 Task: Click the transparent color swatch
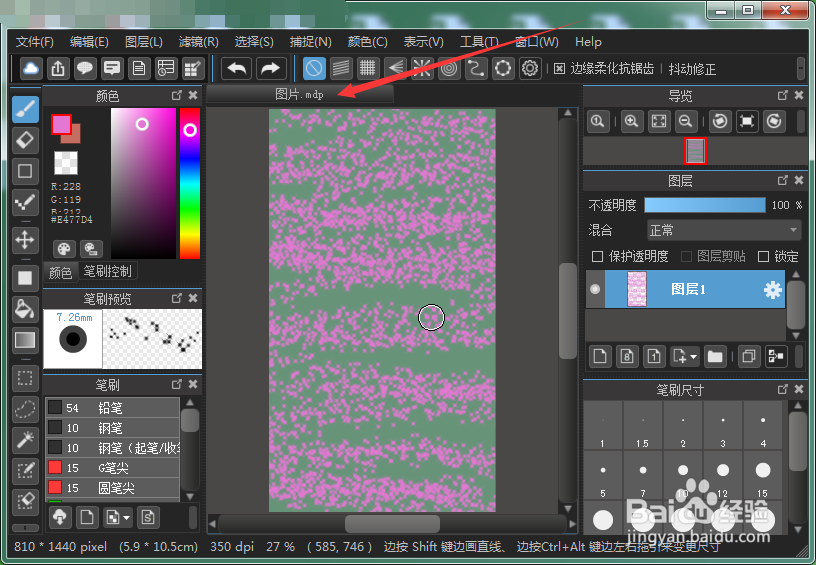click(x=66, y=163)
